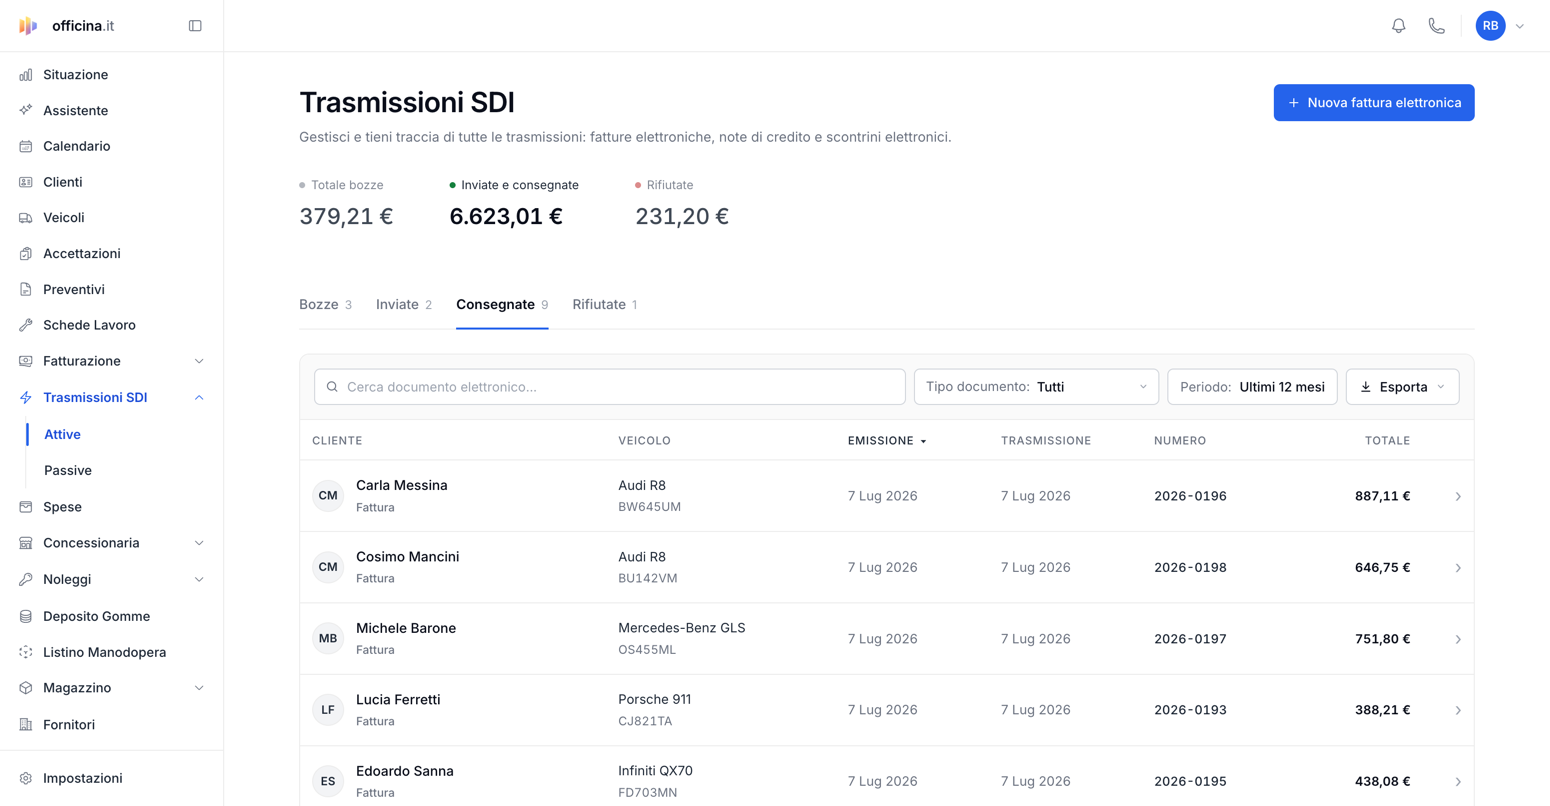
Task: Open Carla Messina's invoice row arrow
Action: pyautogui.click(x=1458, y=497)
